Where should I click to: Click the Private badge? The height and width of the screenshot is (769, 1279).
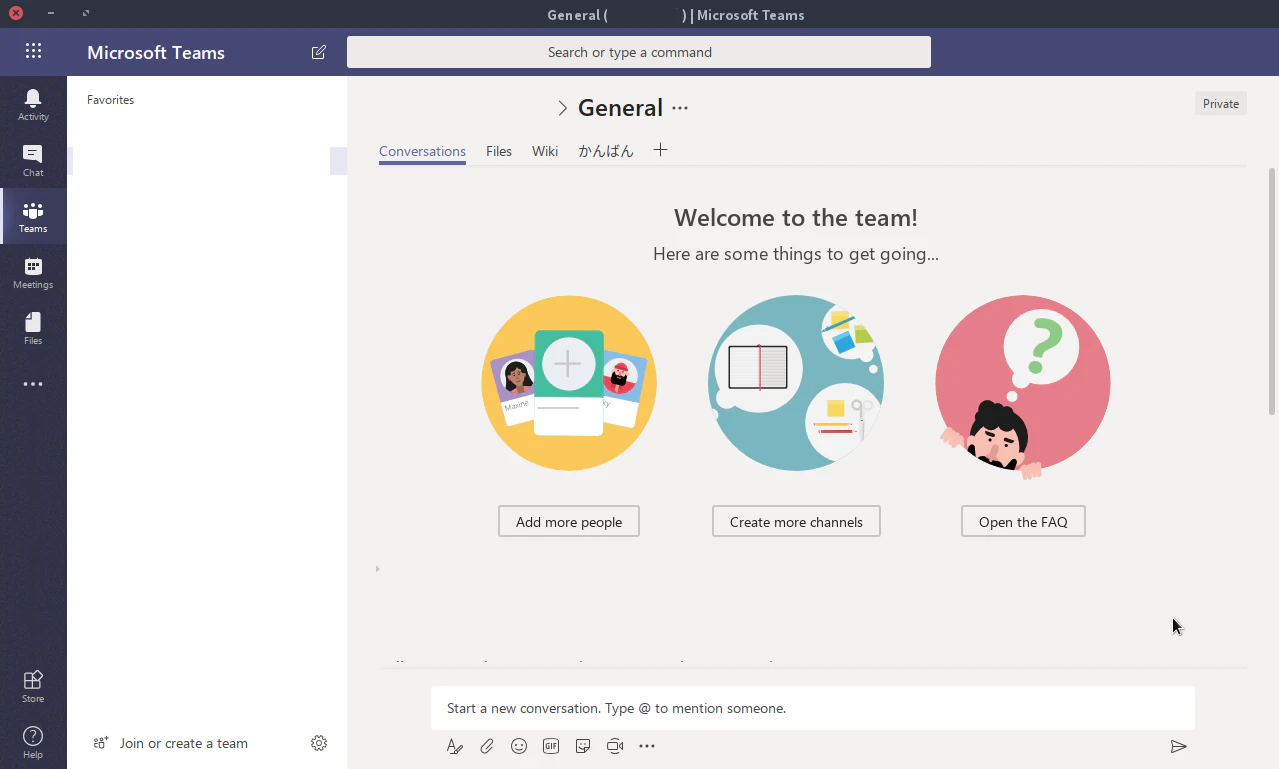coord(1221,103)
